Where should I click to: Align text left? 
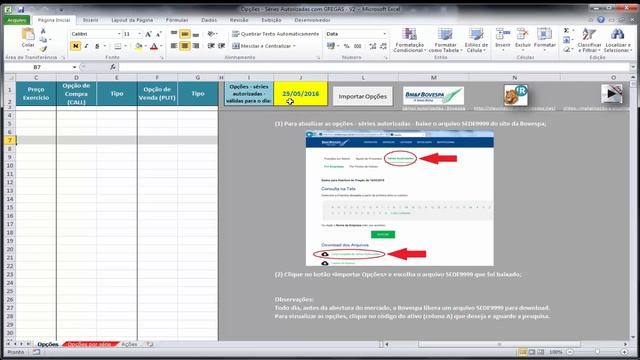[x=174, y=46]
